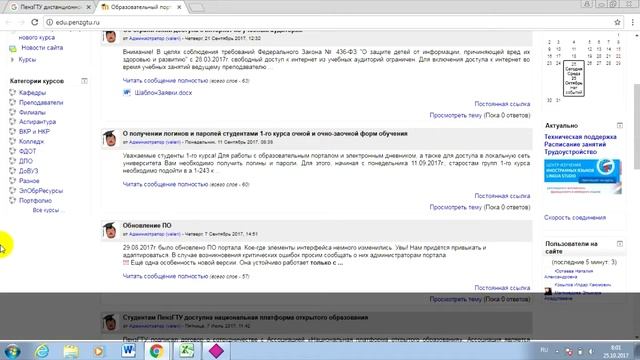Open the media player taskbar icon

98,351
